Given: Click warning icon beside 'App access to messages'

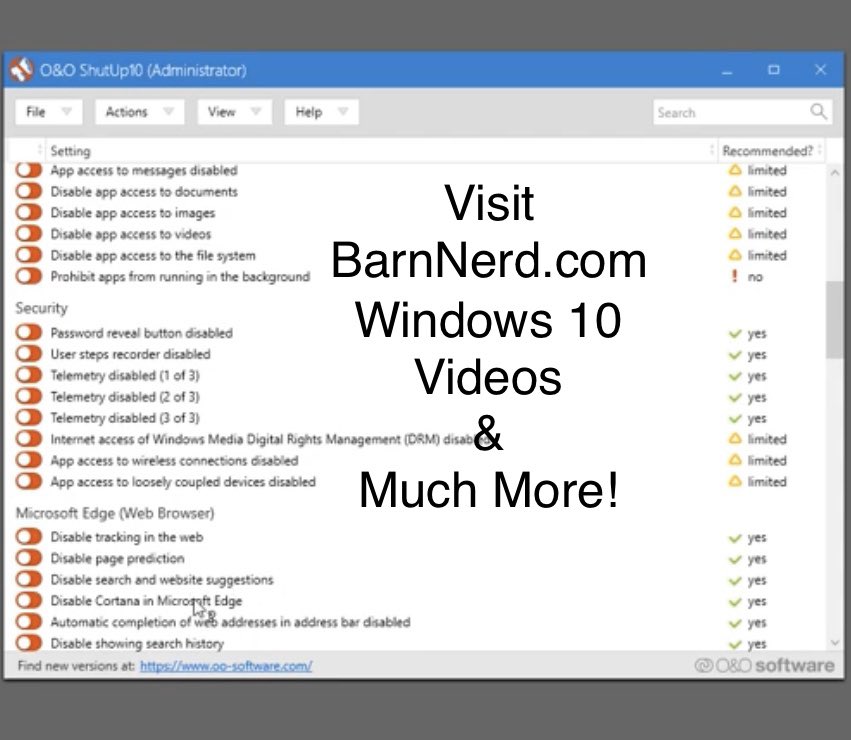Looking at the screenshot, I should 735,170.
